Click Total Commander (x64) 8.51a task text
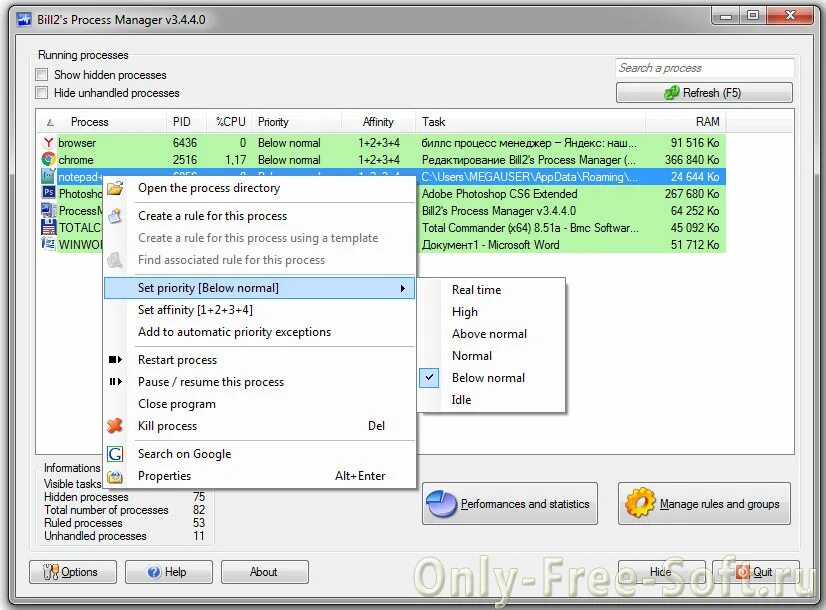826x610 pixels. (x=530, y=228)
